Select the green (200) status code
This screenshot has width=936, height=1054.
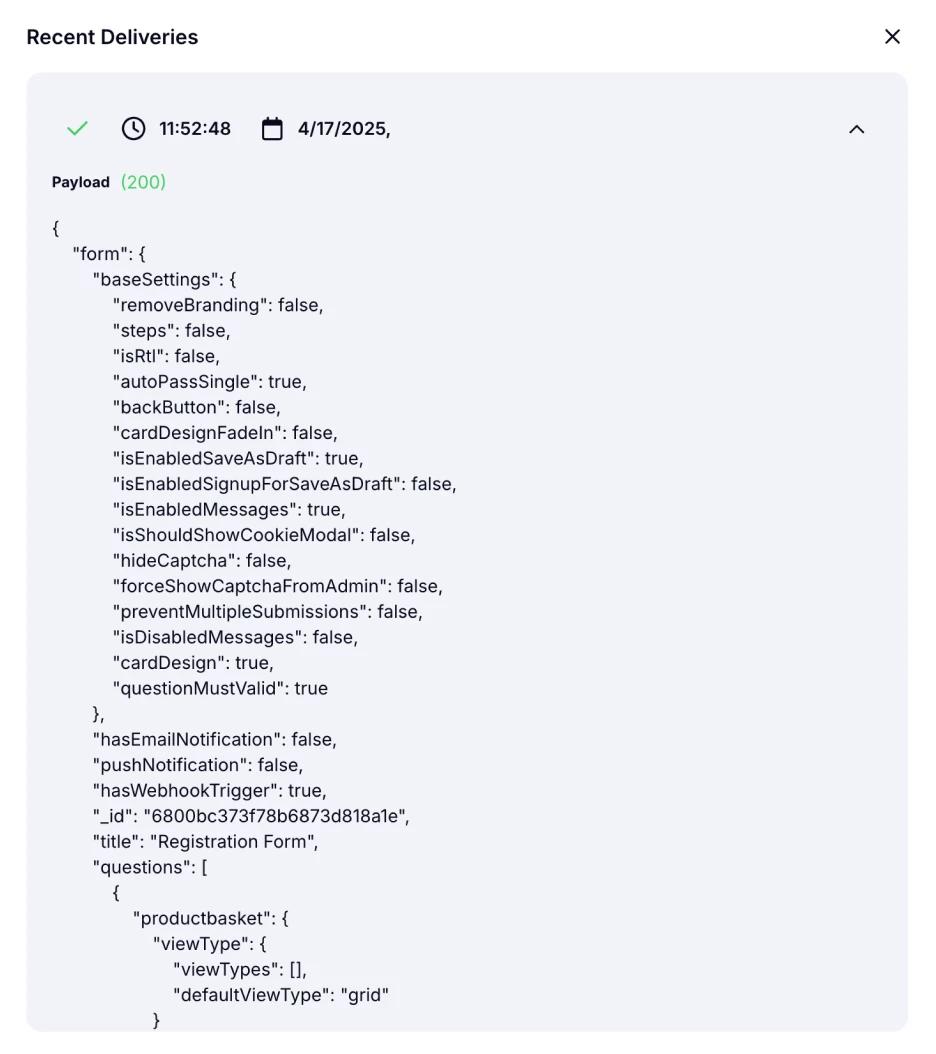(x=143, y=182)
